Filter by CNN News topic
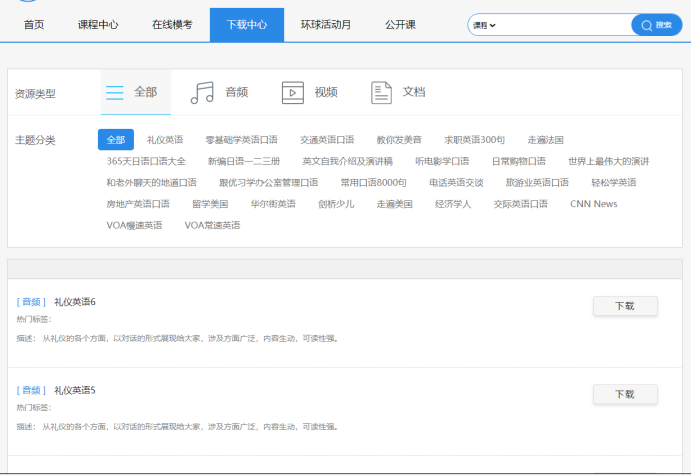 [594, 204]
